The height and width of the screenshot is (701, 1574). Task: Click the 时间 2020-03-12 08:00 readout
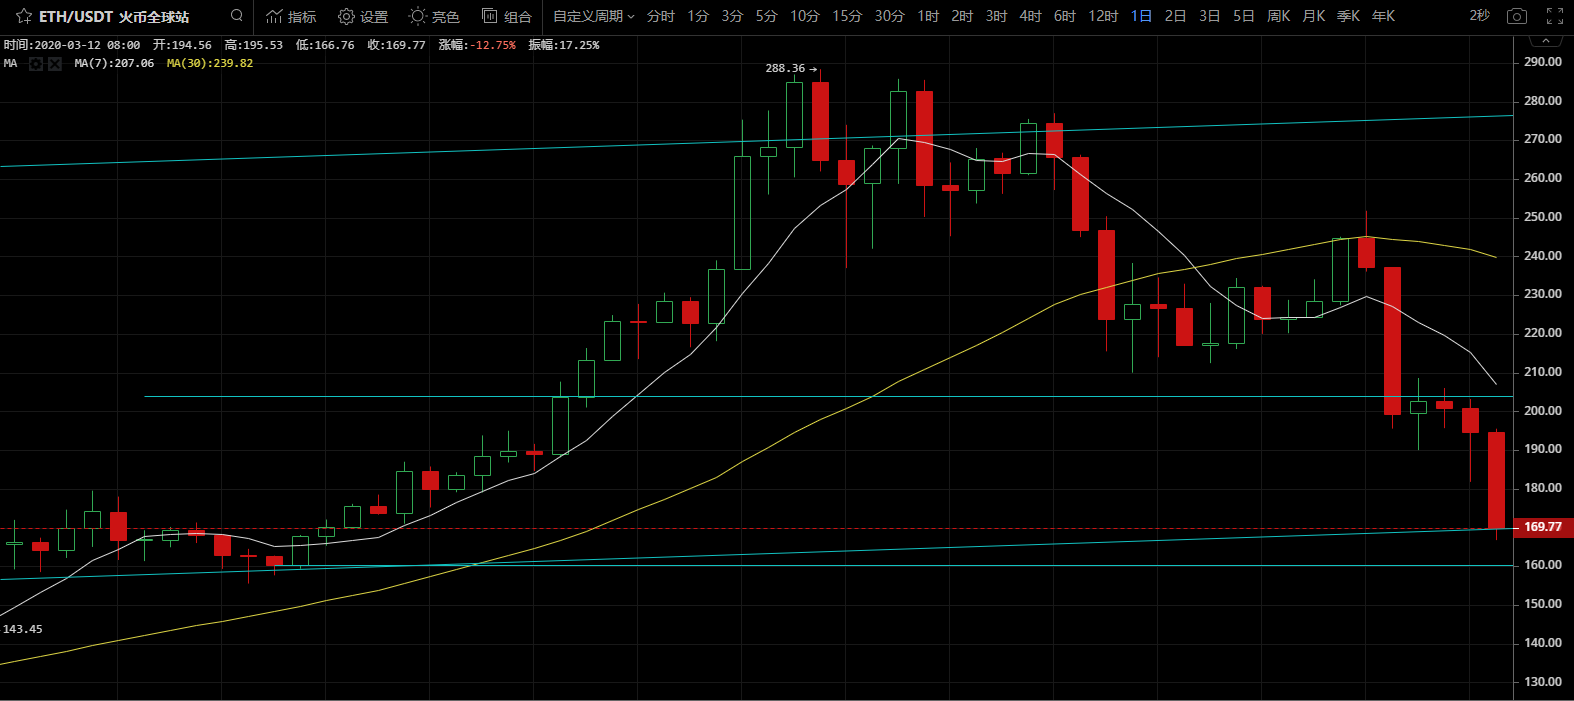tap(72, 45)
